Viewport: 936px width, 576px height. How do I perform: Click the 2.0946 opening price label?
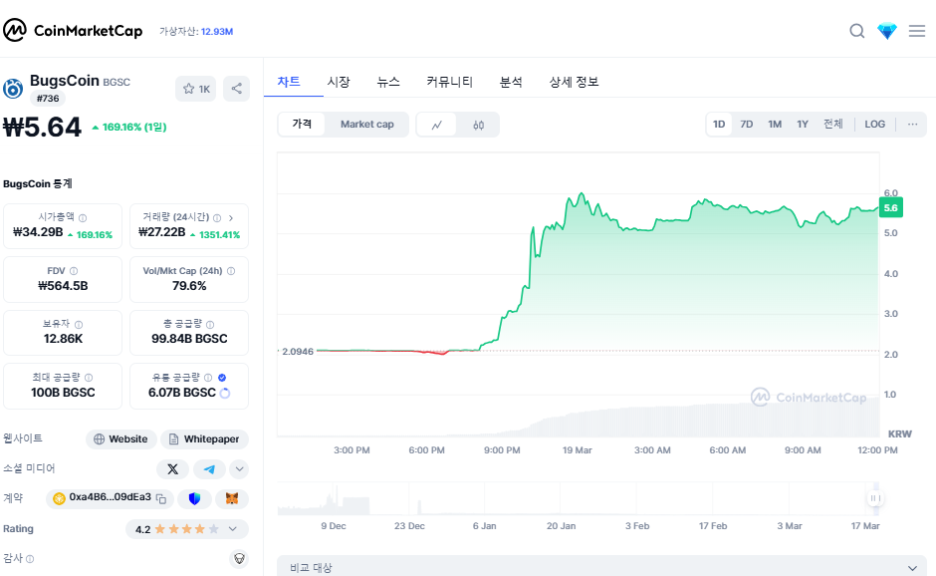(298, 352)
